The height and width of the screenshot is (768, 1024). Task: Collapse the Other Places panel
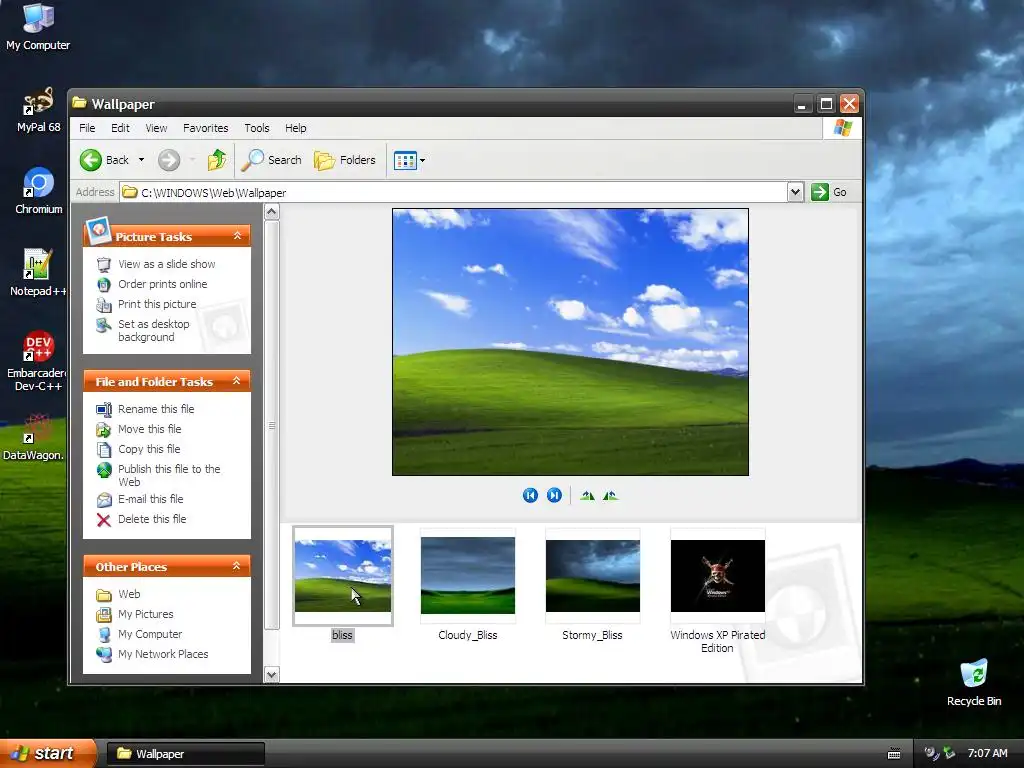click(x=237, y=566)
